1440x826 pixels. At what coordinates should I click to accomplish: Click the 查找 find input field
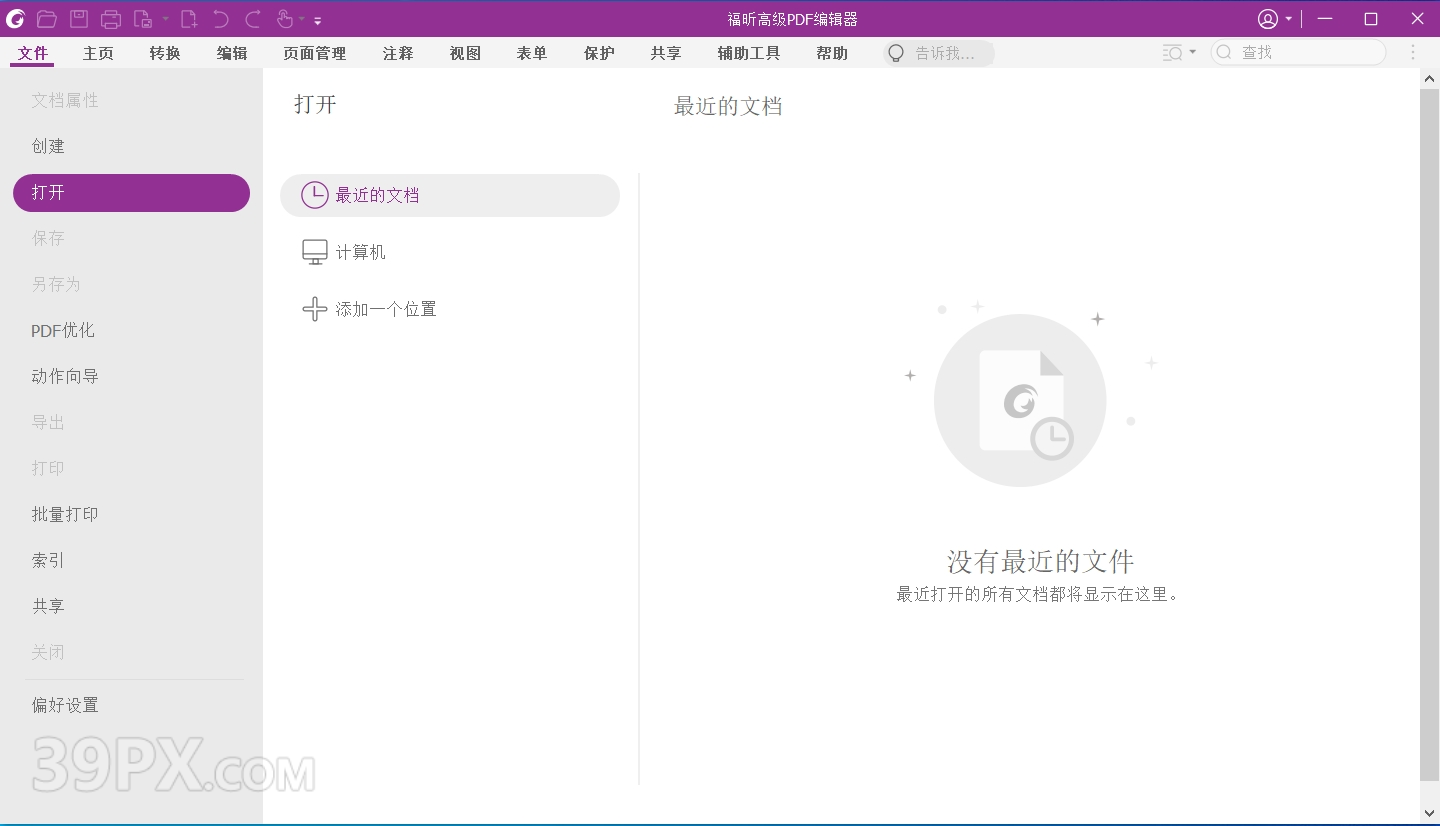pos(1298,53)
